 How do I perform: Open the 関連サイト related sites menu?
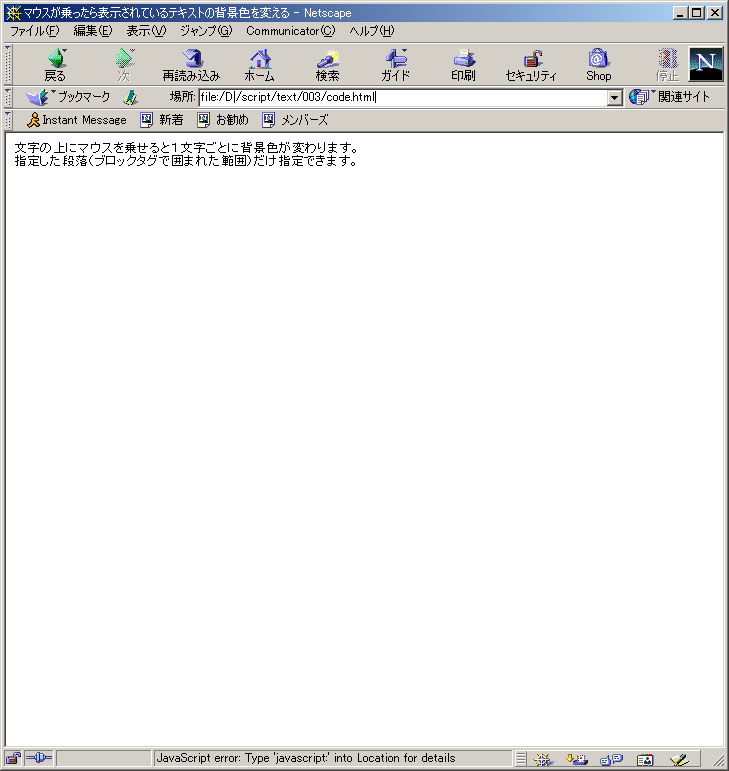(x=670, y=97)
